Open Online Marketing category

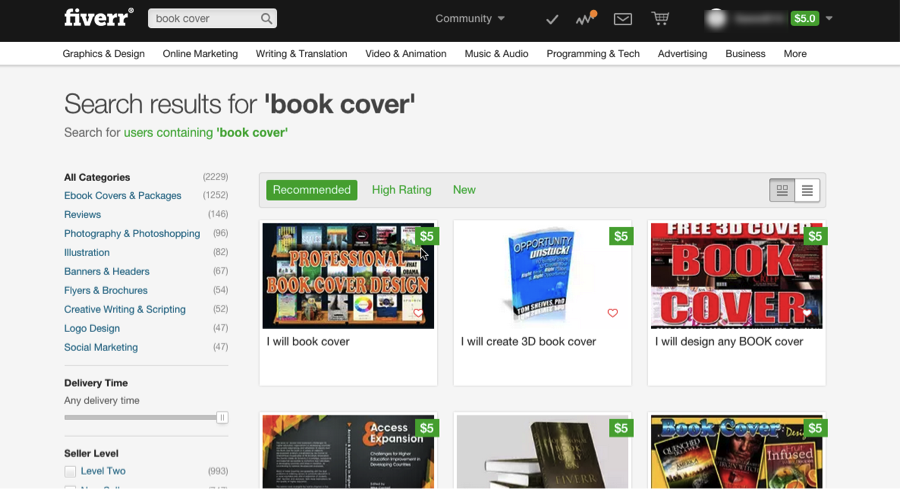200,53
